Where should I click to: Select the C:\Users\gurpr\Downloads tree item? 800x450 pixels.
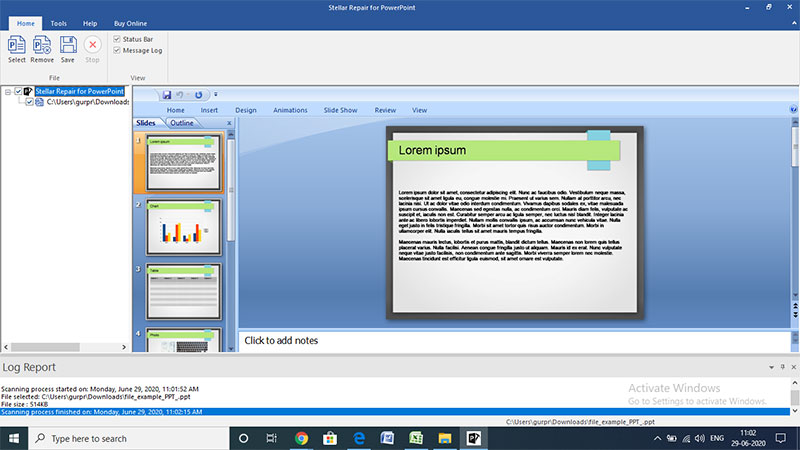tap(88, 102)
